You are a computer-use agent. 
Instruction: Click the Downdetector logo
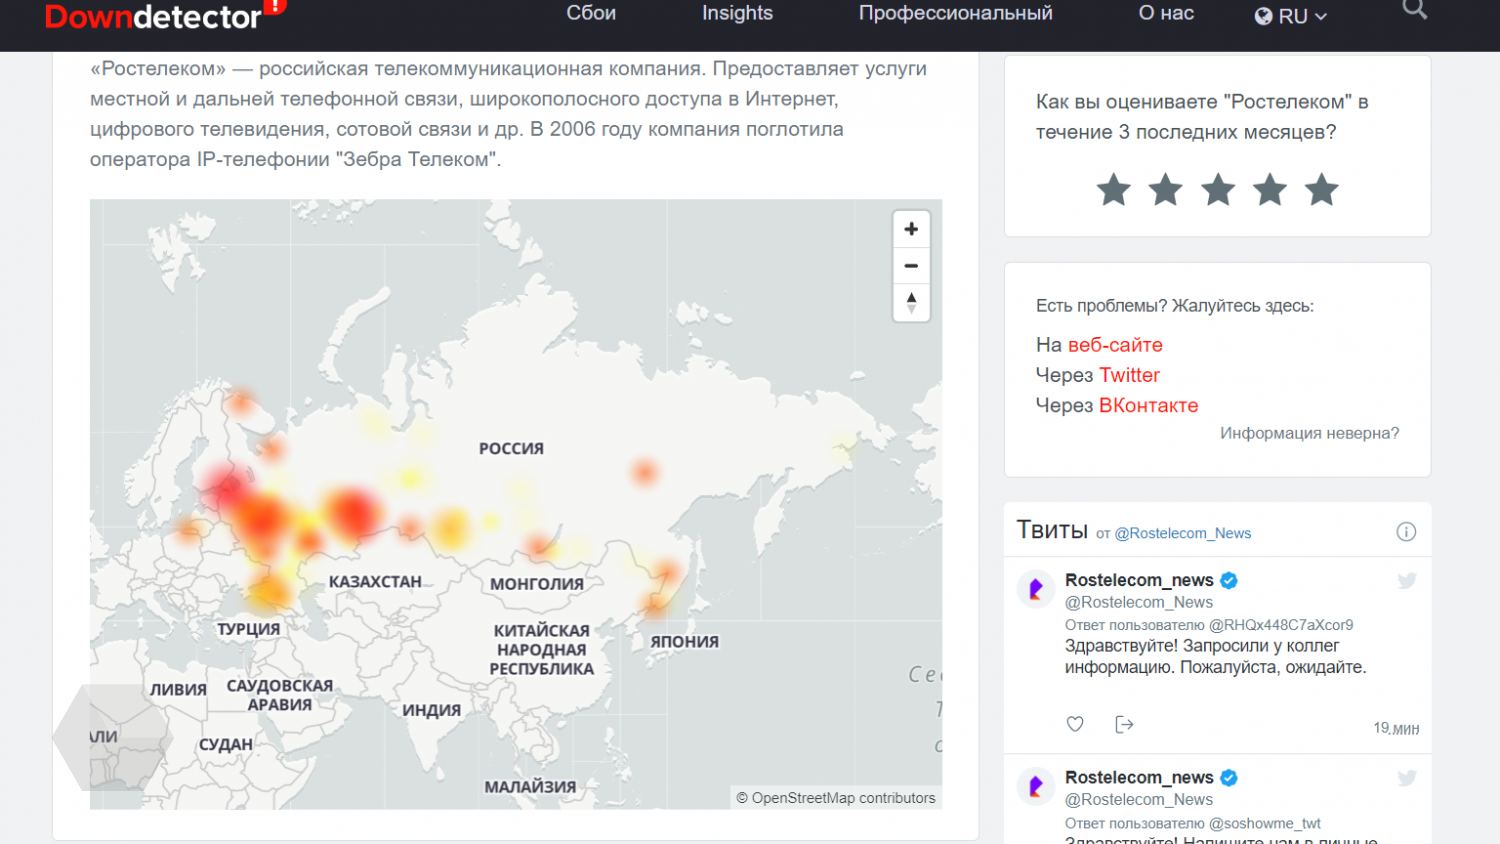click(165, 14)
